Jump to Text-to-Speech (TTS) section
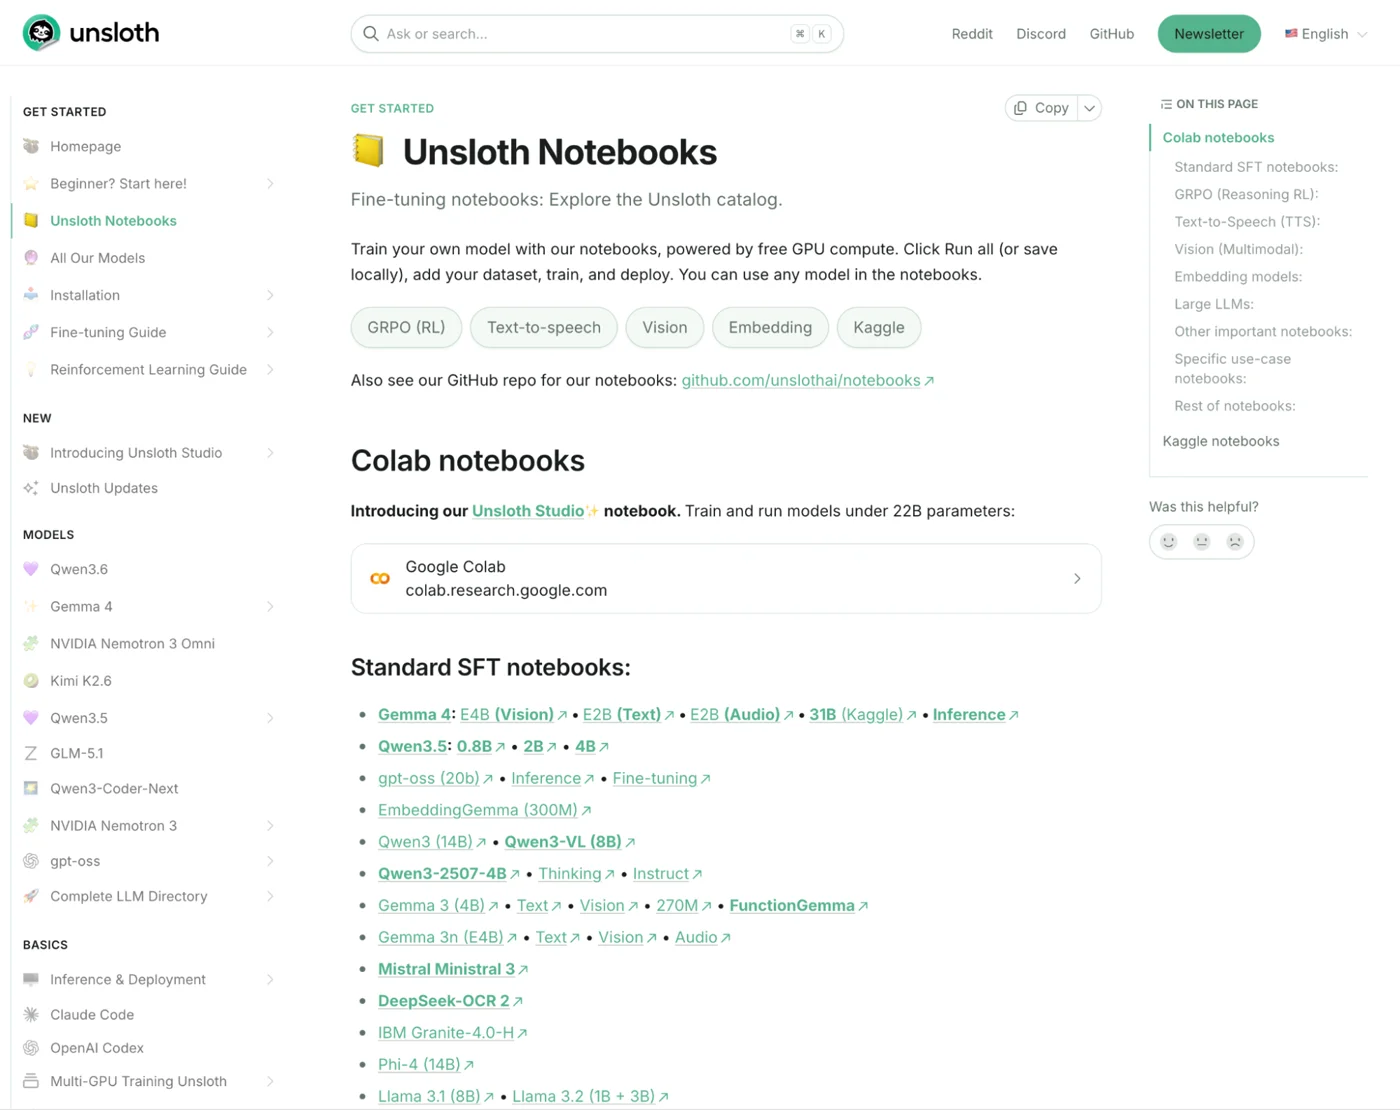This screenshot has width=1400, height=1110. 1247,222
